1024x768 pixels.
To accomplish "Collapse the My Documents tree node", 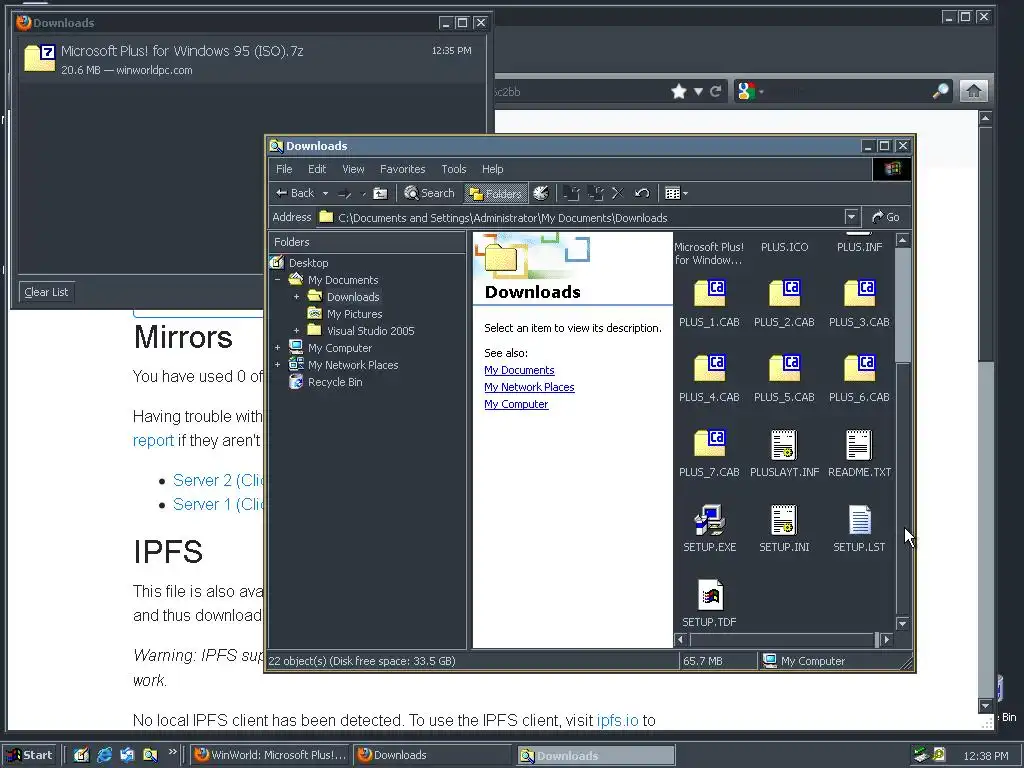I will (x=278, y=280).
